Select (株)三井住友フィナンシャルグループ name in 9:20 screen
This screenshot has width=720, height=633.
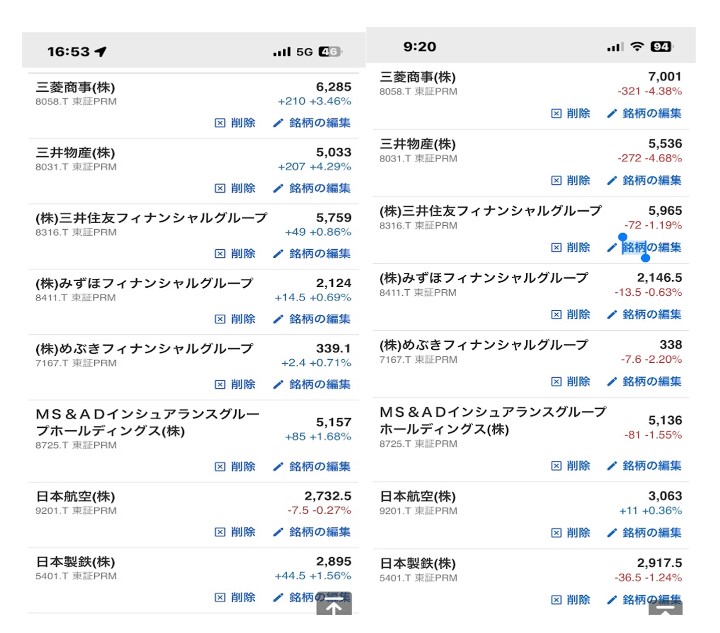tap(491, 211)
